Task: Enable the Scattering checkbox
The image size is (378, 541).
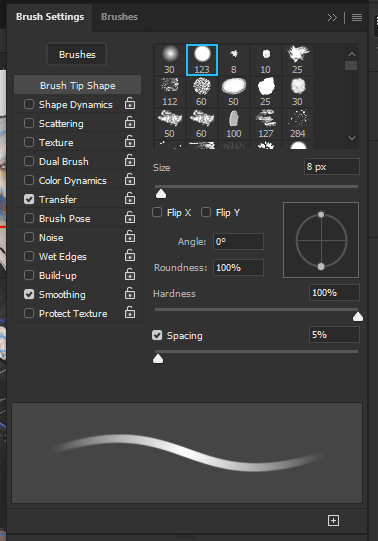Action: 29,123
